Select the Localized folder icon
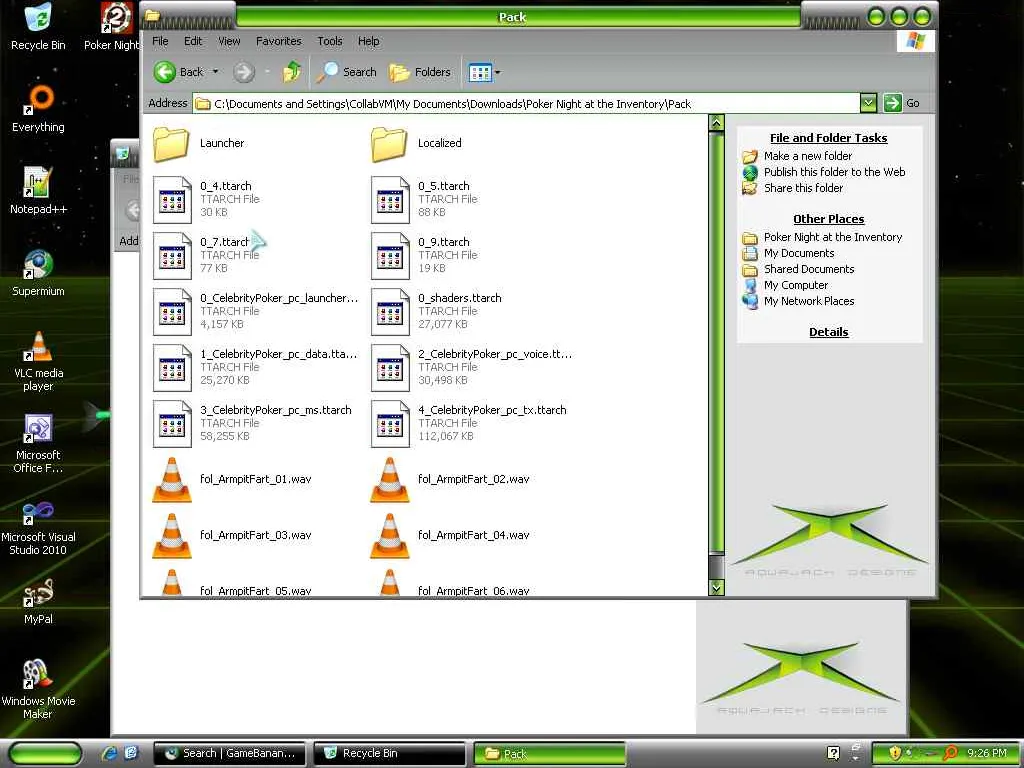This screenshot has height=768, width=1024. coord(389,144)
